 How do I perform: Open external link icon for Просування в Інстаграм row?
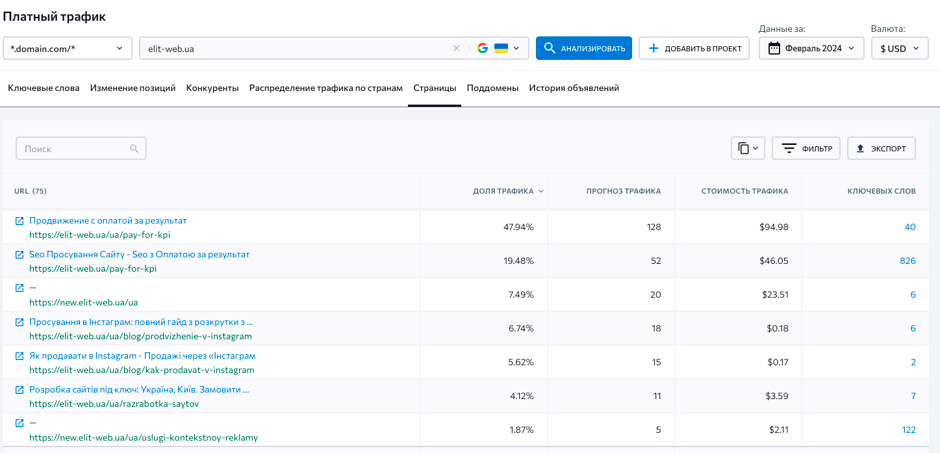click(x=19, y=322)
